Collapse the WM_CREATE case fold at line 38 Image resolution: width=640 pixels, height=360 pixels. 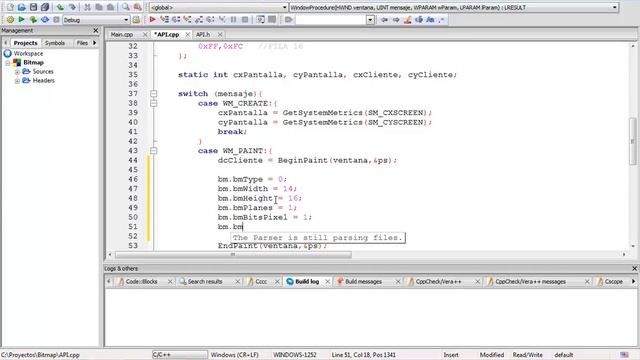coord(153,103)
